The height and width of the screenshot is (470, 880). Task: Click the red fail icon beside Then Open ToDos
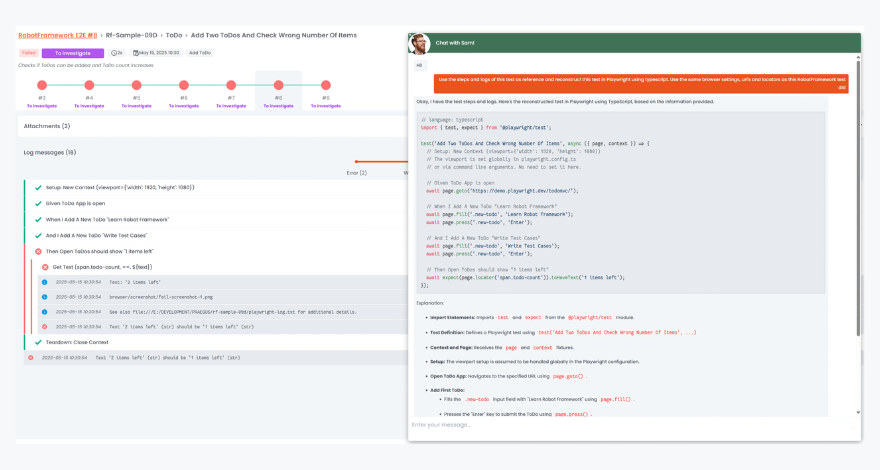tap(38, 251)
